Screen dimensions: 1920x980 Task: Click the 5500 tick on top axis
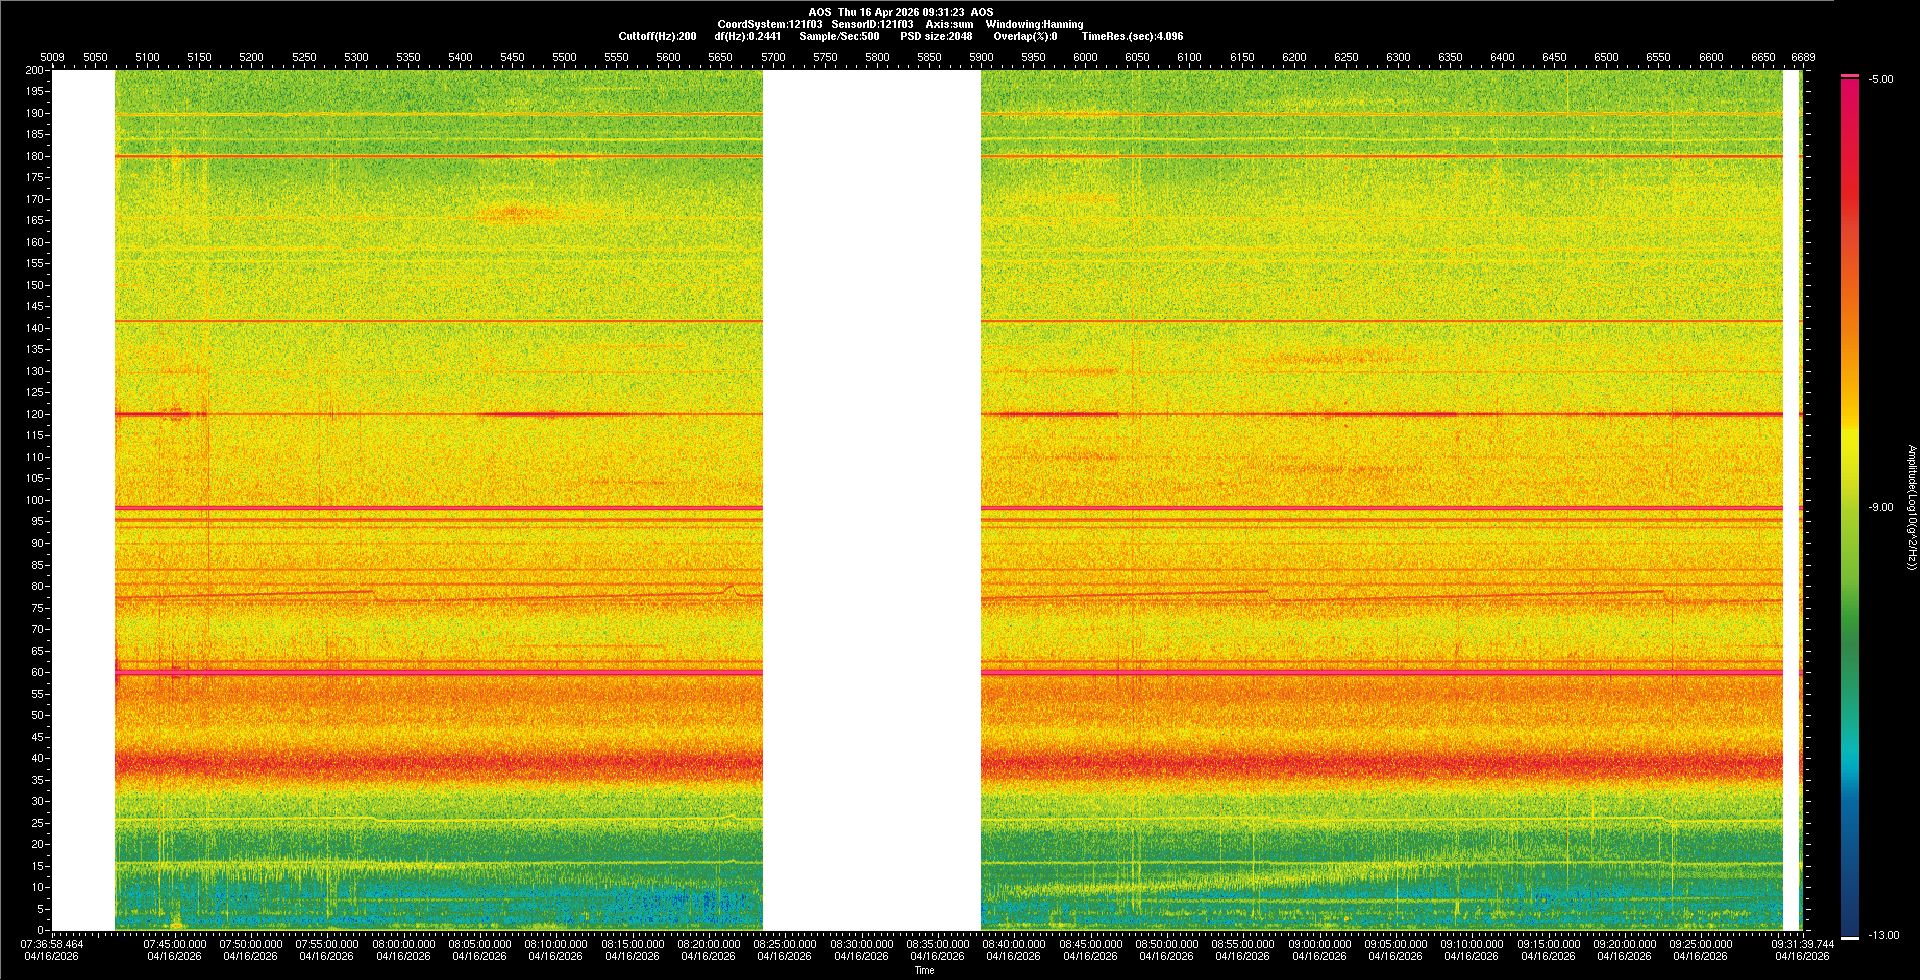564,57
